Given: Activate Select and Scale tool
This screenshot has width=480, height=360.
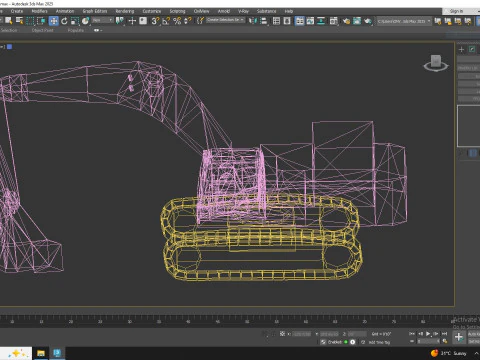Looking at the screenshot, I should (75, 21).
